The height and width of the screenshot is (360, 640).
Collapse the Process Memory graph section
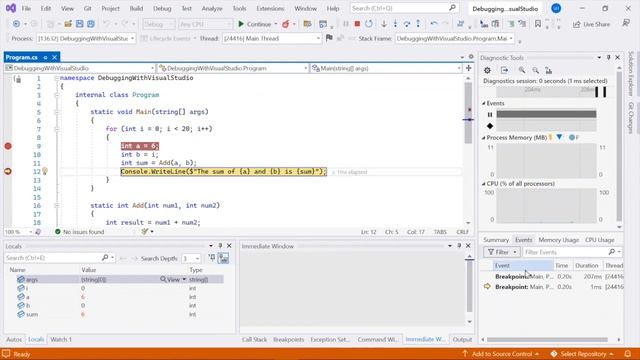(484, 138)
